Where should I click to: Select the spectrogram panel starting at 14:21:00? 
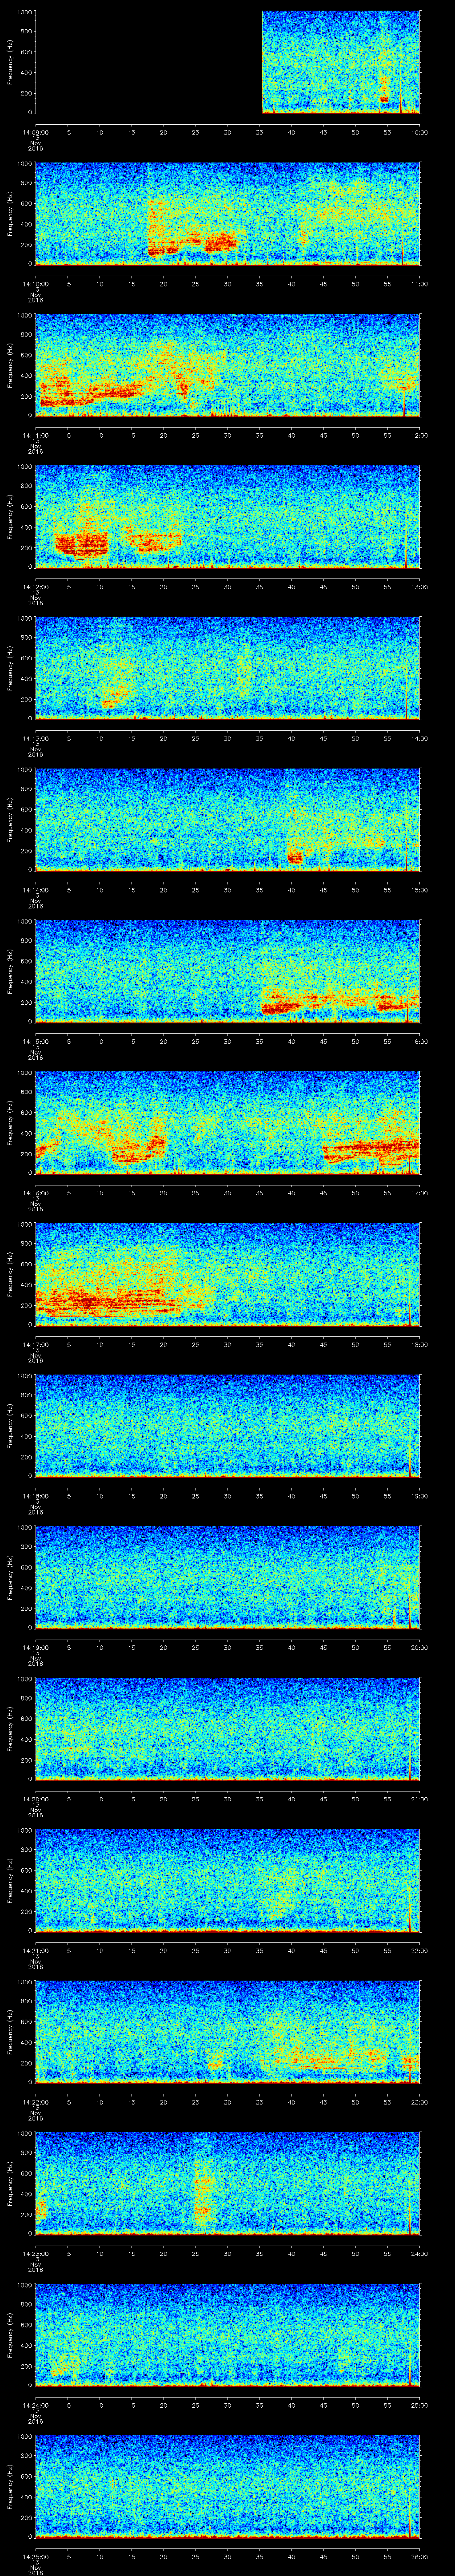[x=228, y=1880]
